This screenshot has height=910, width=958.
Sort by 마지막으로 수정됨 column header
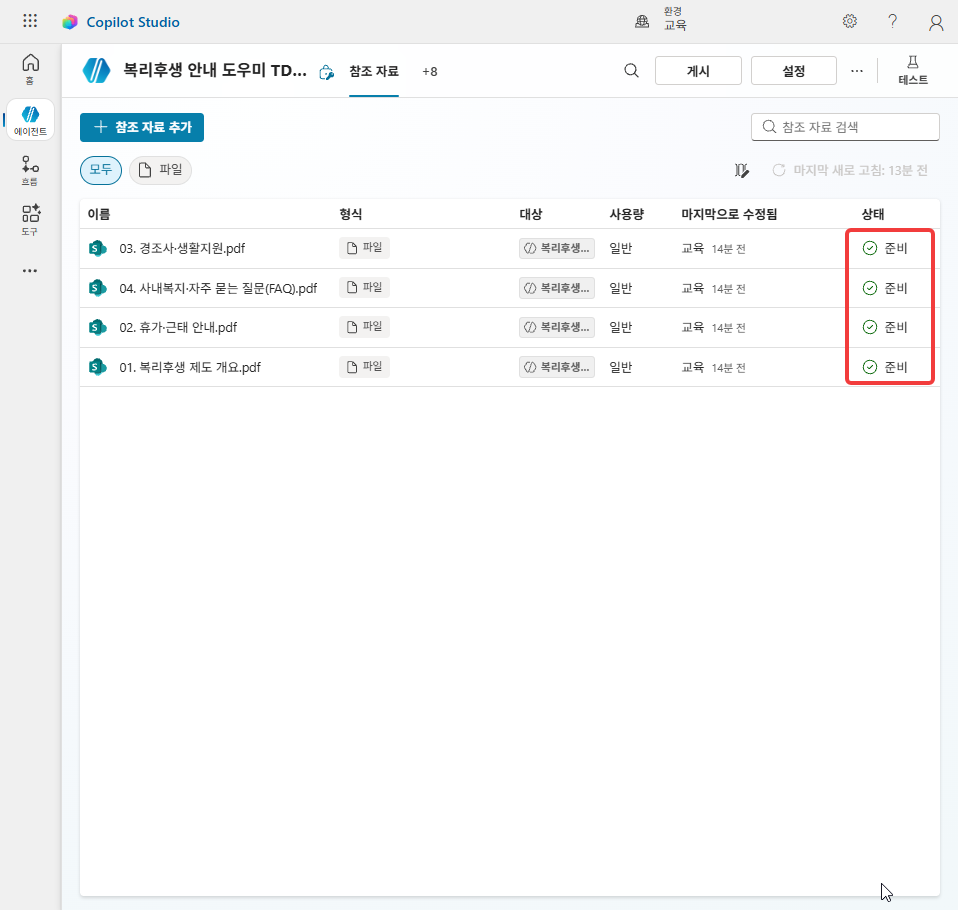[729, 214]
